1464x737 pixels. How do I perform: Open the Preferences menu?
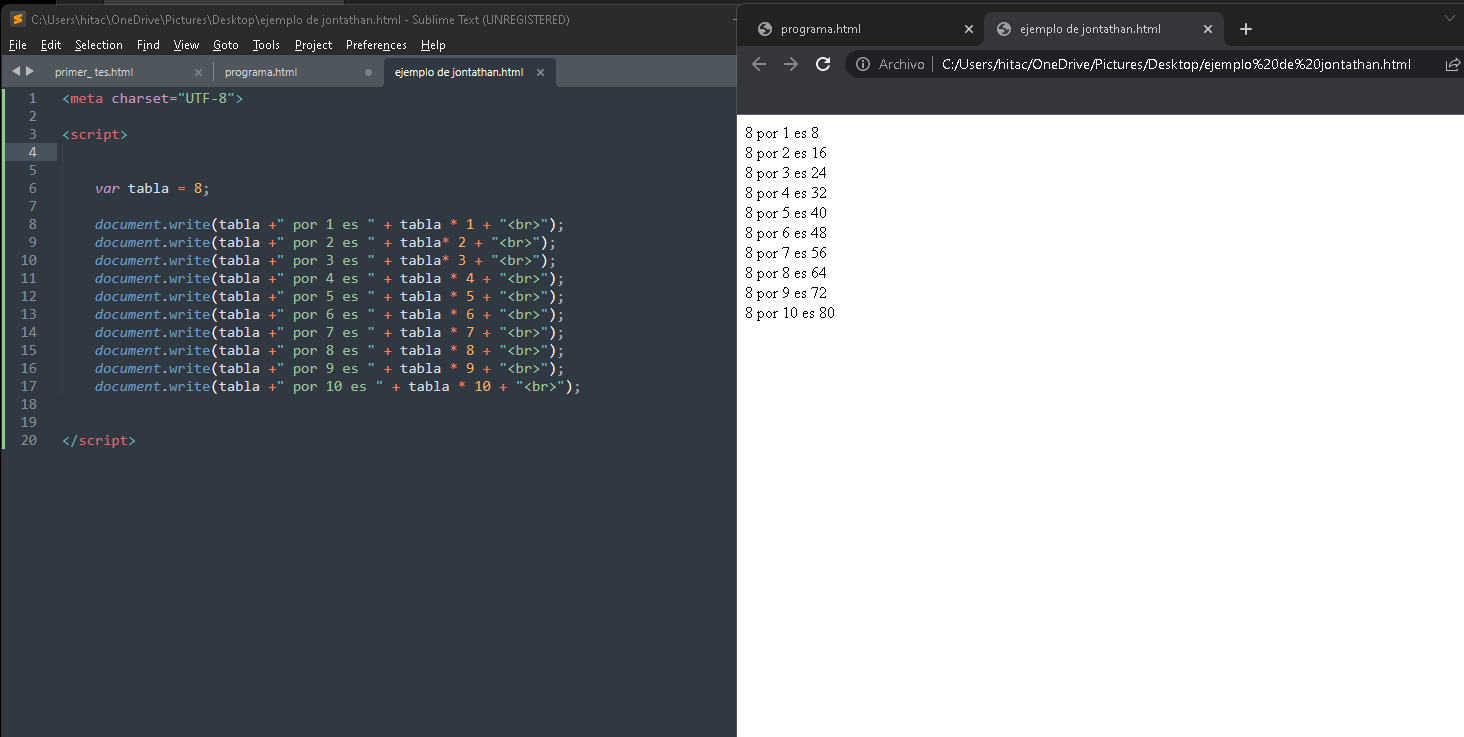tap(376, 45)
